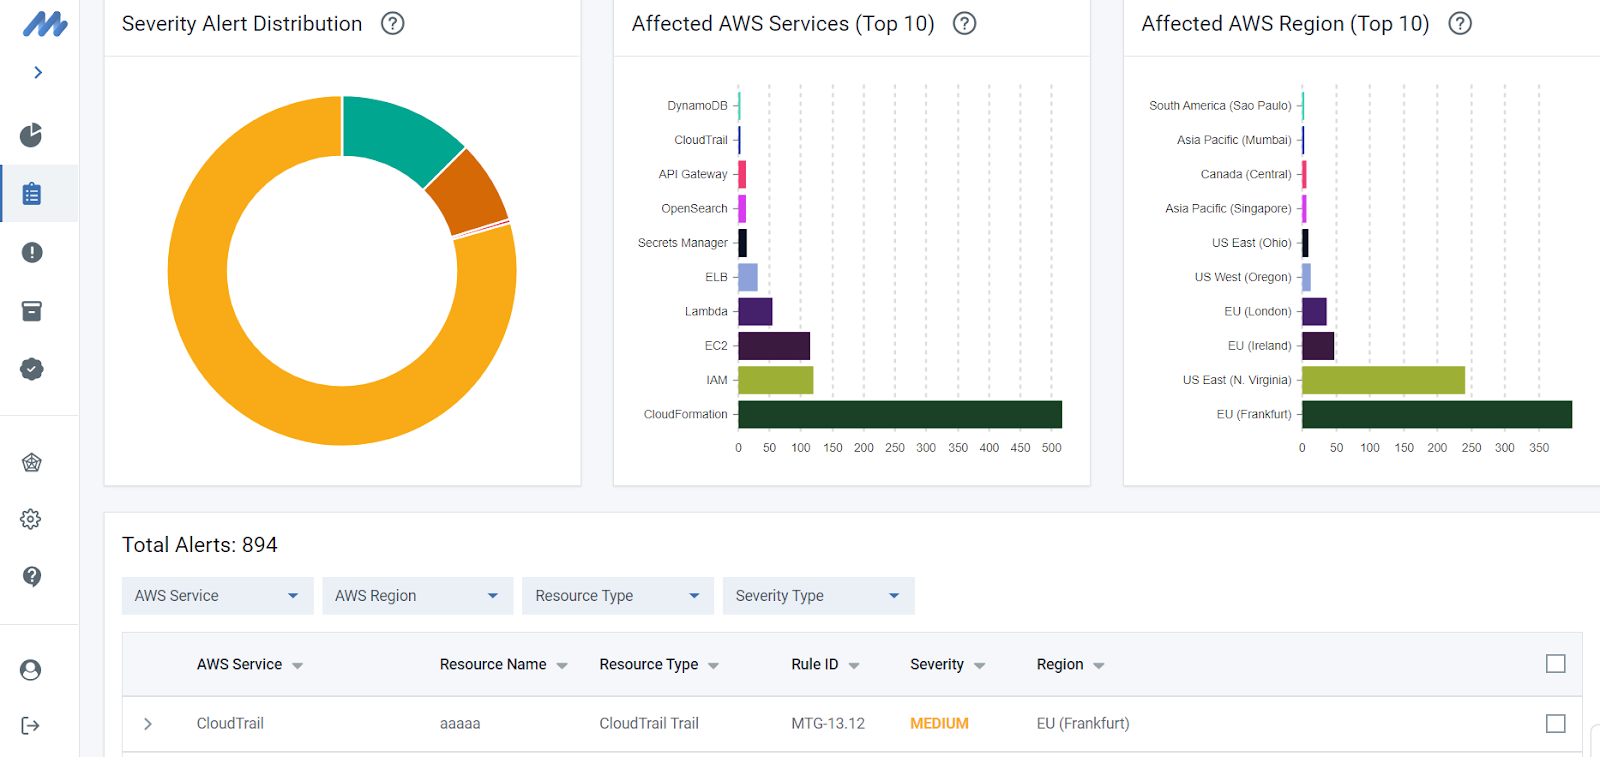This screenshot has width=1600, height=757.
Task: Tick the checkbox for CloudTrail aaaaa row
Action: tap(1556, 723)
